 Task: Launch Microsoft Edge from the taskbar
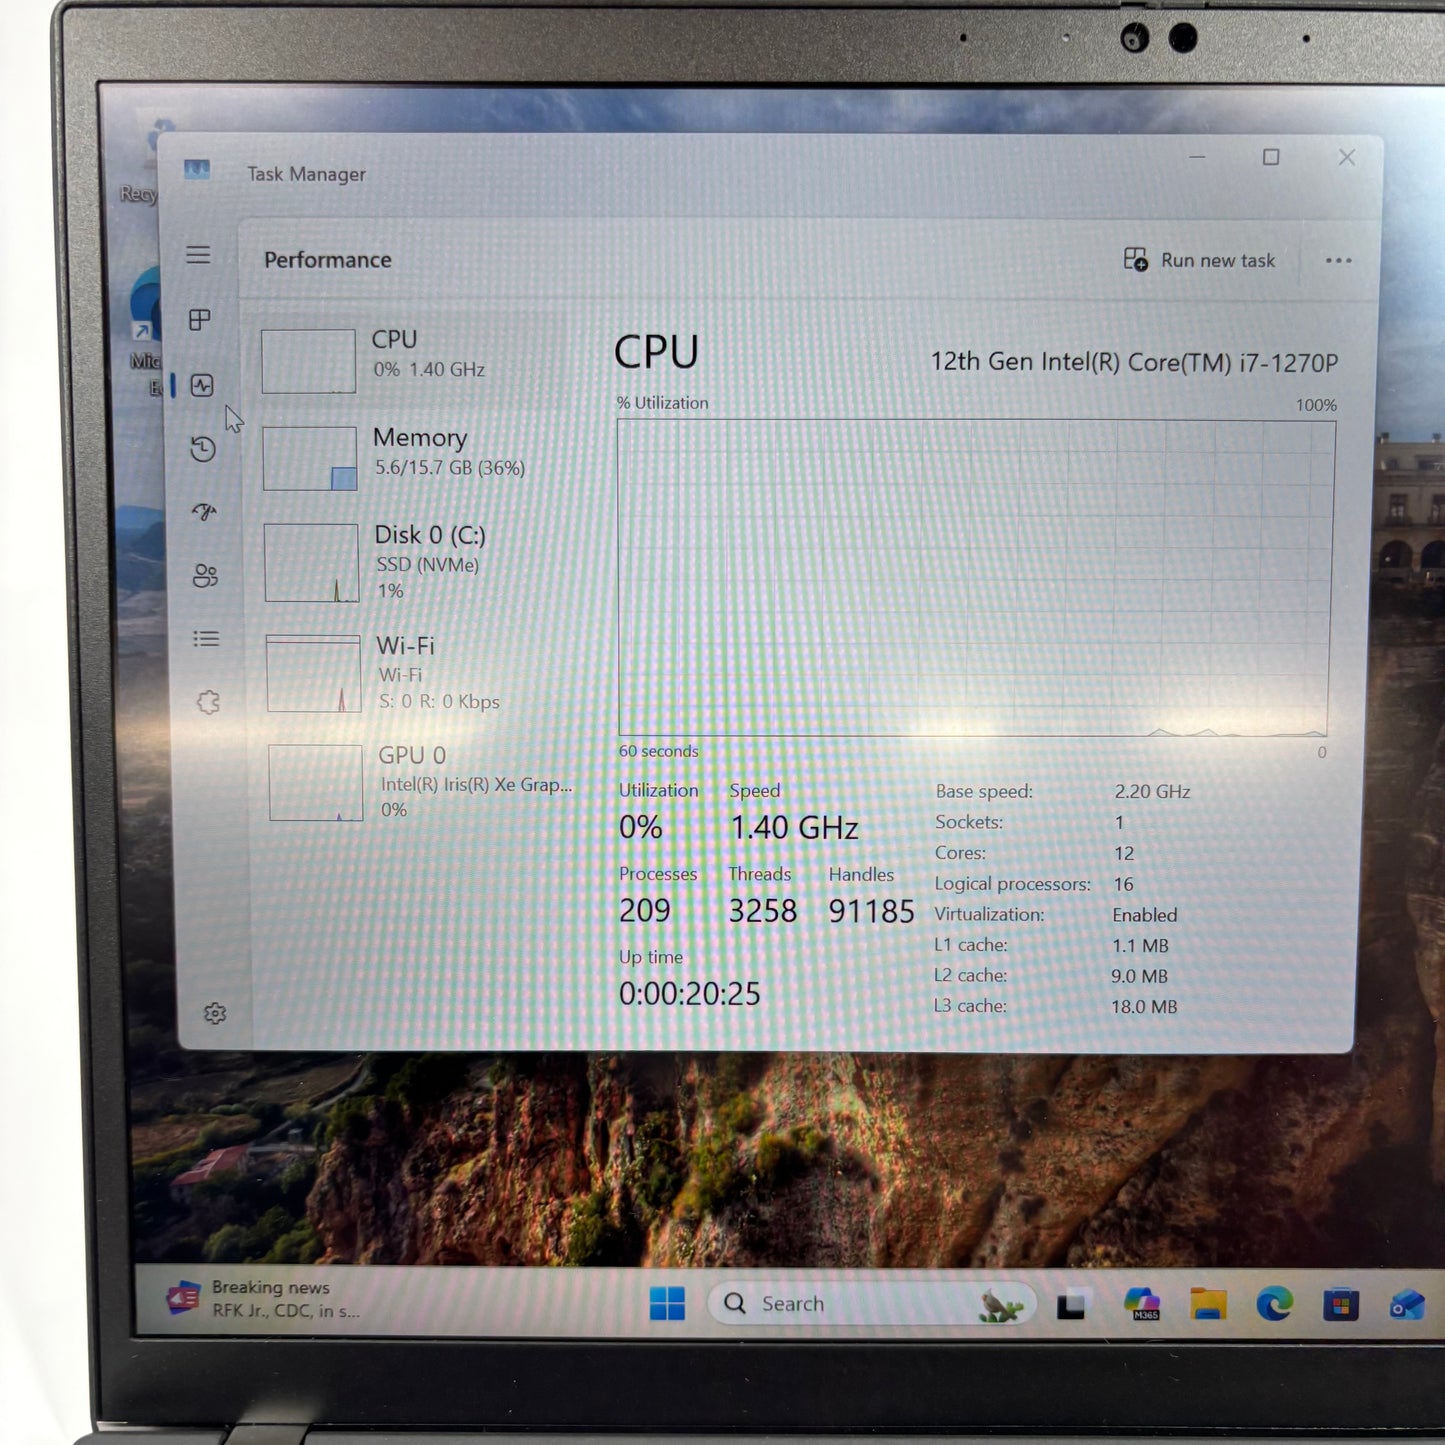point(1273,1303)
